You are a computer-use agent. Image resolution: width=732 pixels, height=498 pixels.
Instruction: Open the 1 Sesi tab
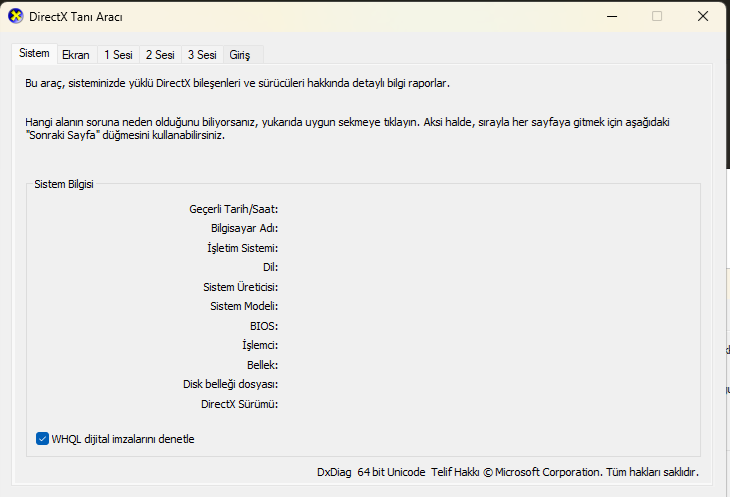pos(118,55)
